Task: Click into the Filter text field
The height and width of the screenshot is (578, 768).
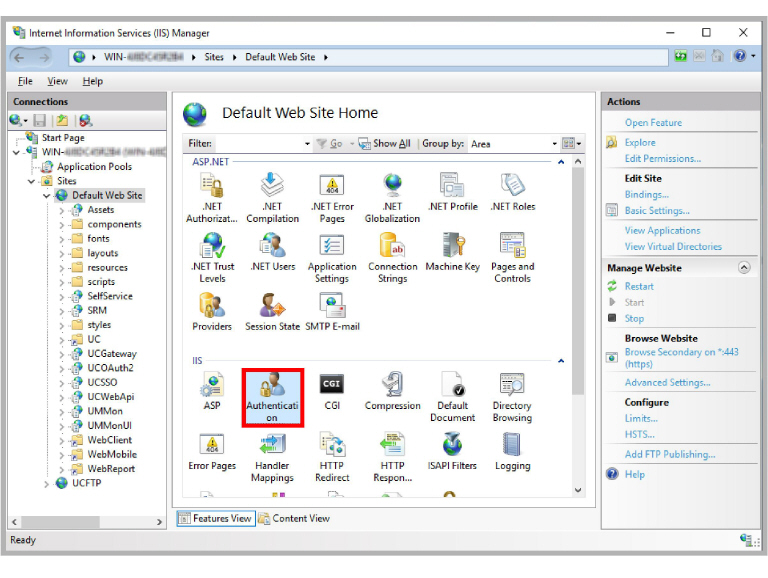Action: (x=259, y=144)
